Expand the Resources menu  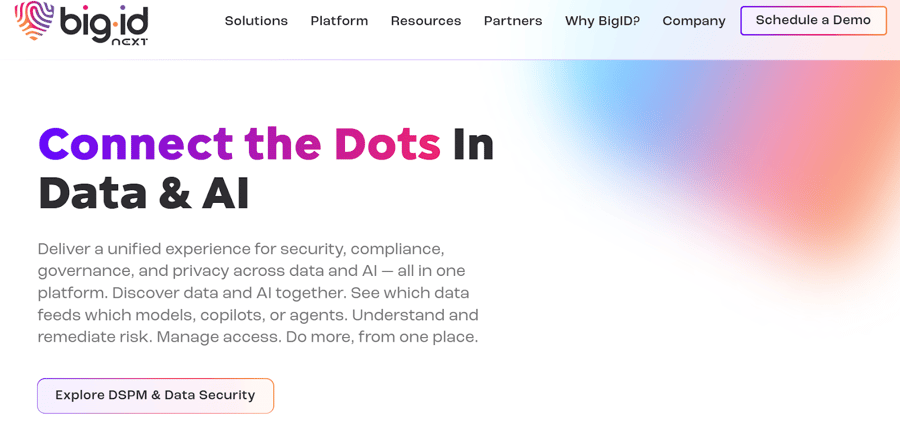[x=426, y=21]
